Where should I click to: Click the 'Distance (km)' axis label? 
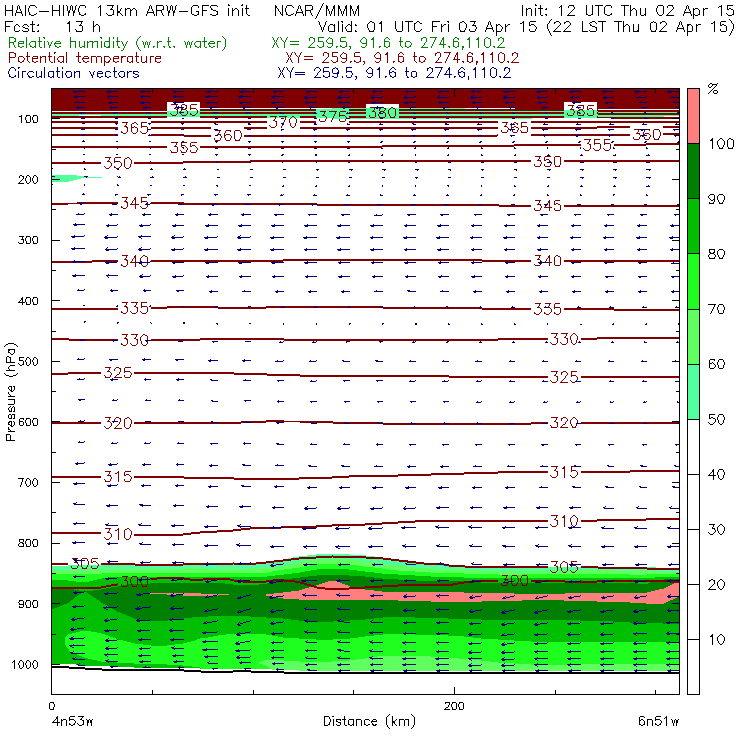[369, 722]
